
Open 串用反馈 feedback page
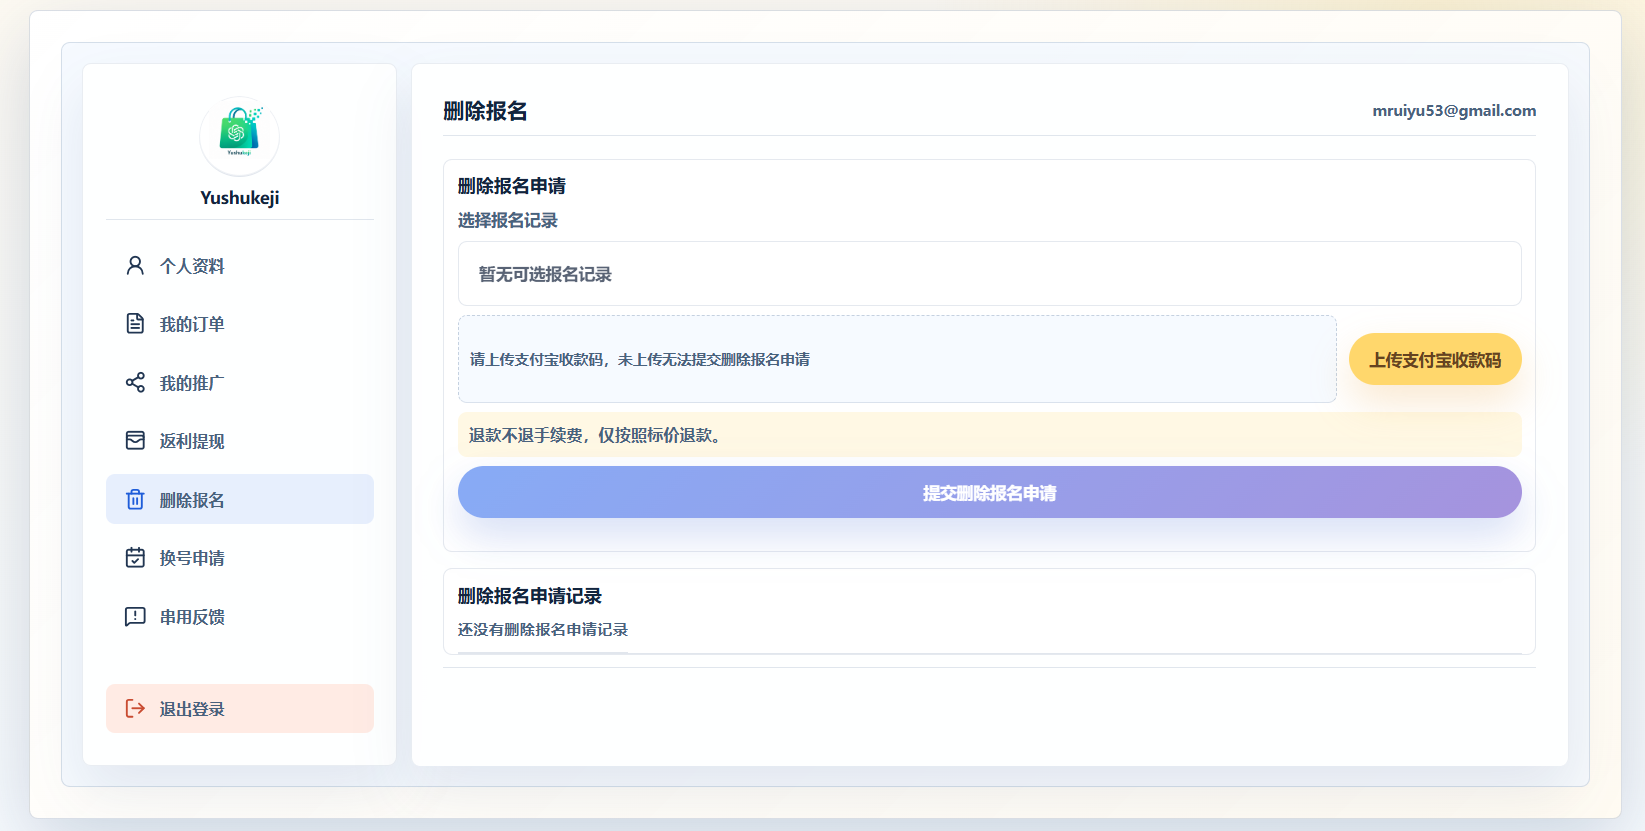(x=240, y=617)
